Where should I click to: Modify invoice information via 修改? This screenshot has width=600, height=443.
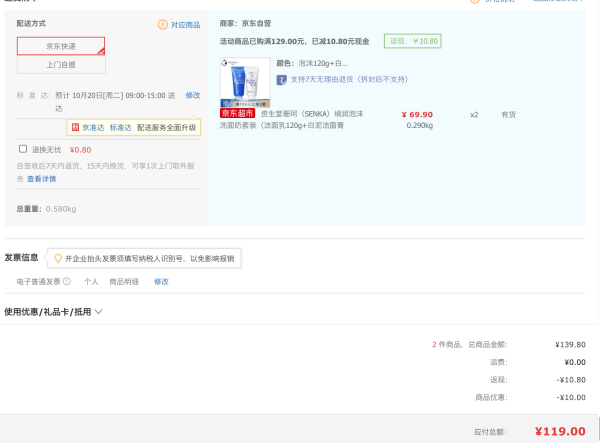(161, 282)
